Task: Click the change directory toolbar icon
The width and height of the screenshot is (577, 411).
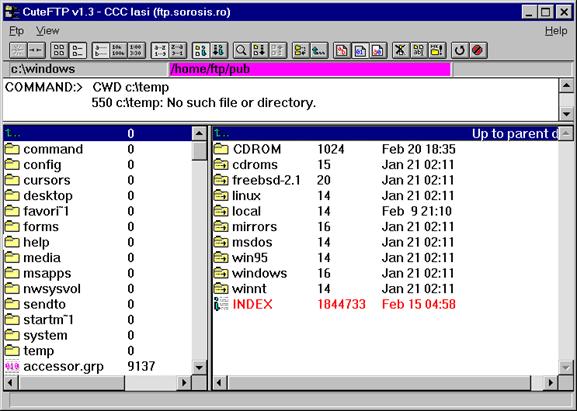Action: [x=301, y=50]
